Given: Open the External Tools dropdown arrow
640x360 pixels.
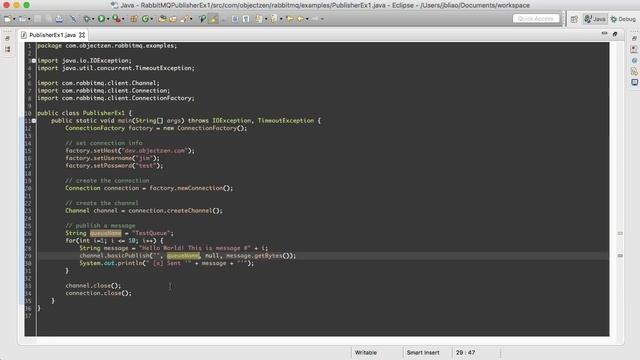Looking at the screenshot, I should click(123, 19).
